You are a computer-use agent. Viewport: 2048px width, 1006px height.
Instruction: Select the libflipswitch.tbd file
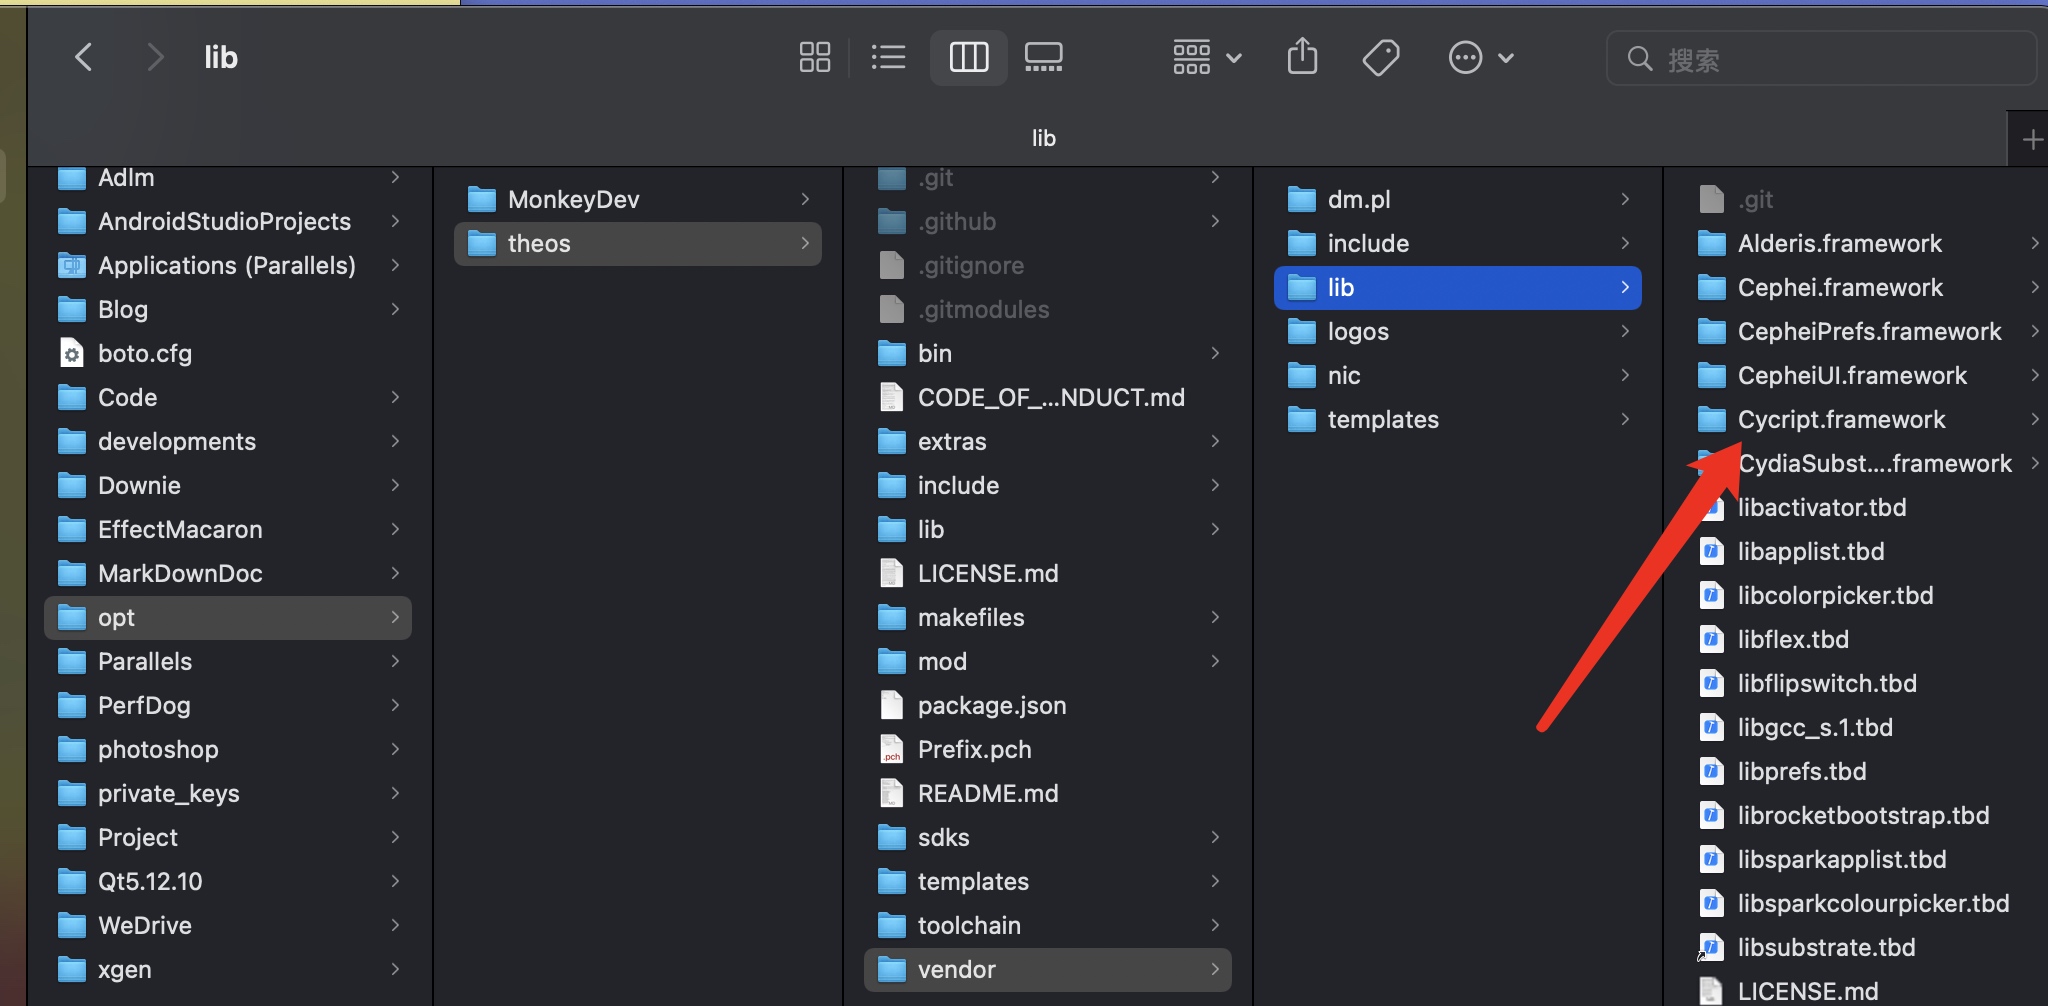tap(1866, 683)
